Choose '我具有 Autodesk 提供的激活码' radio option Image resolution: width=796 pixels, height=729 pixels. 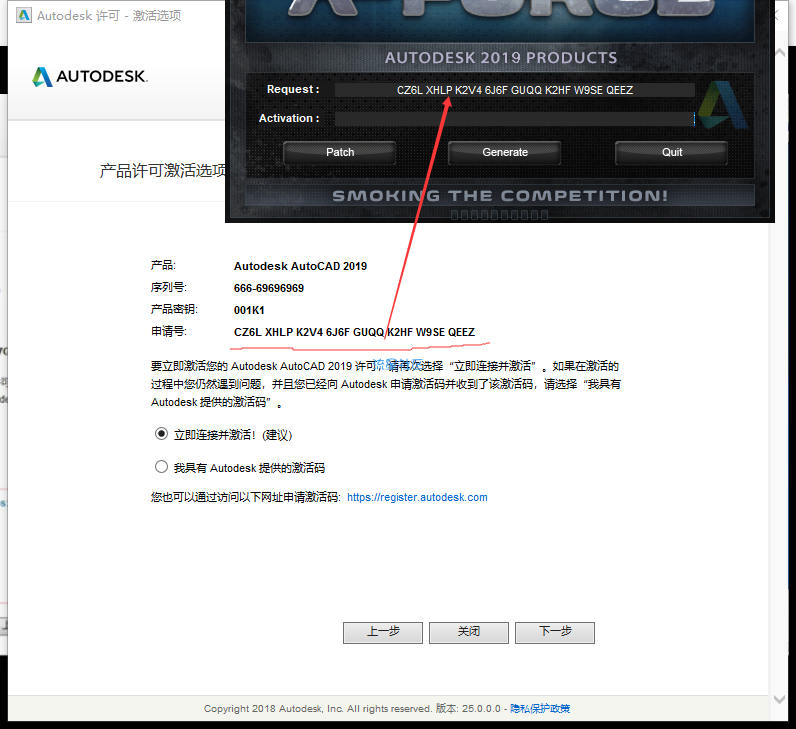(x=161, y=467)
